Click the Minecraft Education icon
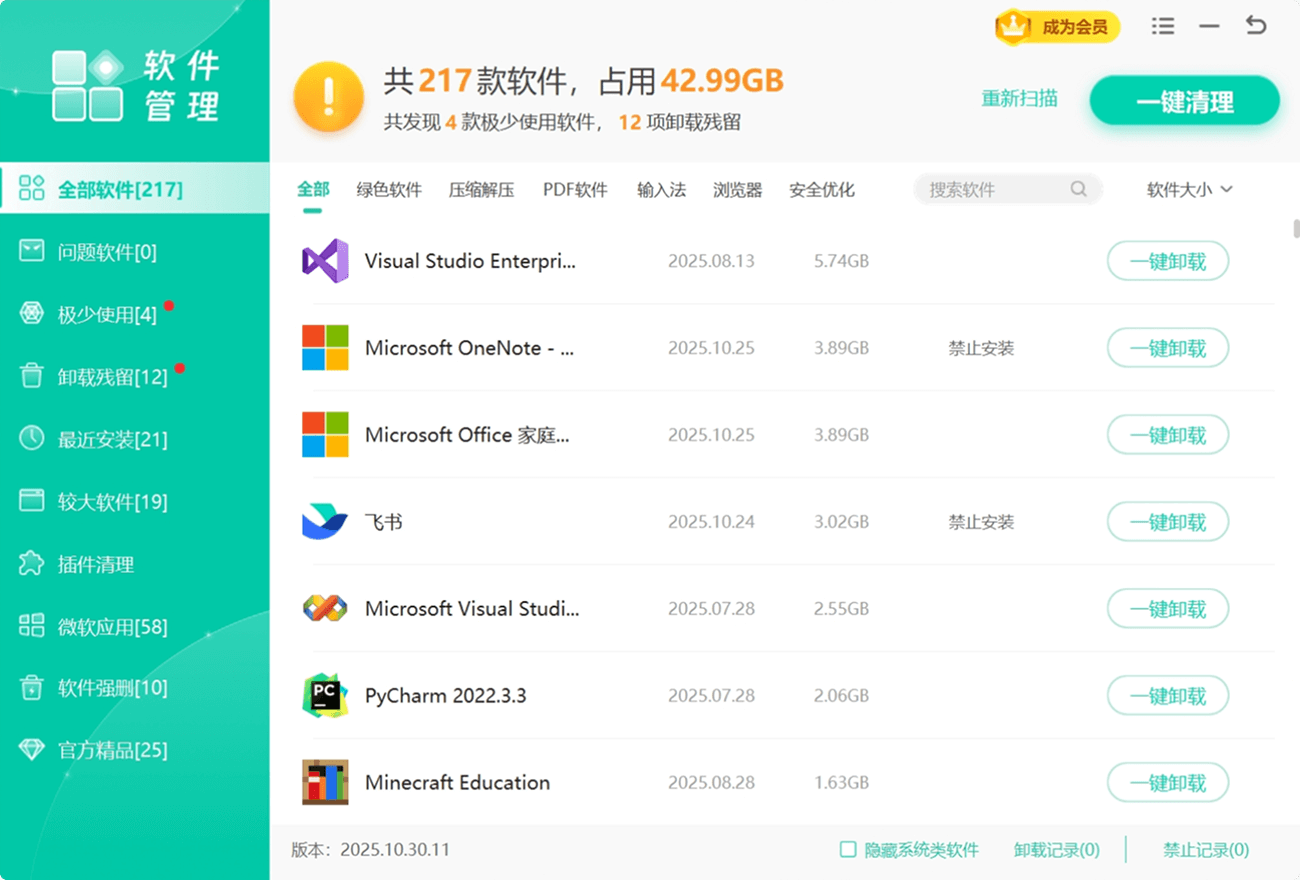 click(x=325, y=782)
